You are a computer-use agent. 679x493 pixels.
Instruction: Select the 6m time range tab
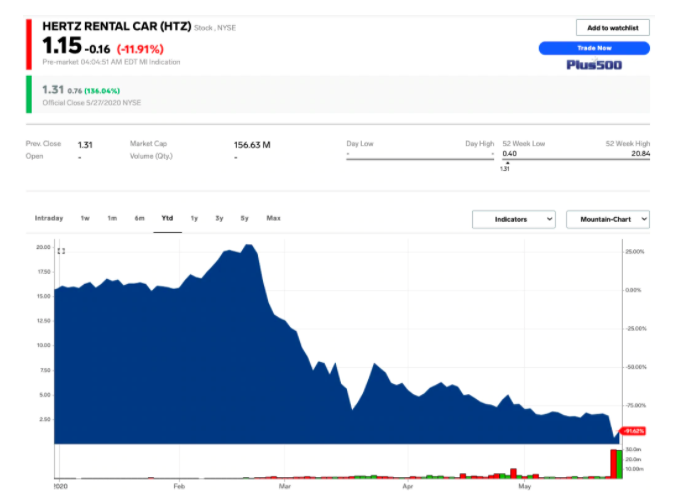(139, 218)
